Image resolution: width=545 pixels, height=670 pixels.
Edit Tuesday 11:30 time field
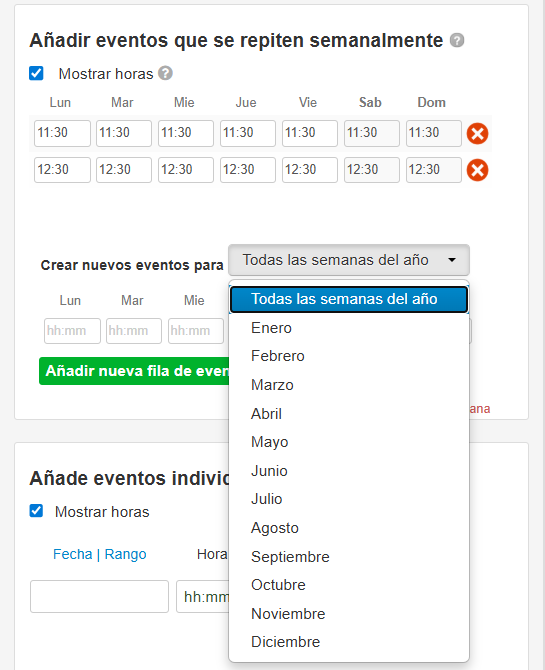click(124, 133)
